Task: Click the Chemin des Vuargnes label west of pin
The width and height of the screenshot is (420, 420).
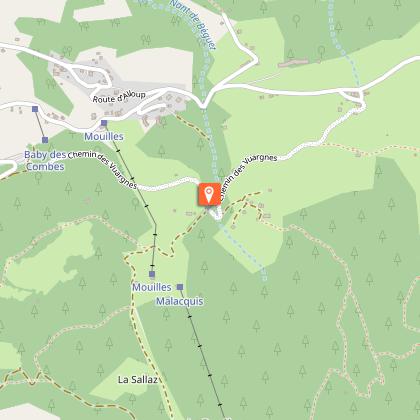Action: (x=103, y=169)
